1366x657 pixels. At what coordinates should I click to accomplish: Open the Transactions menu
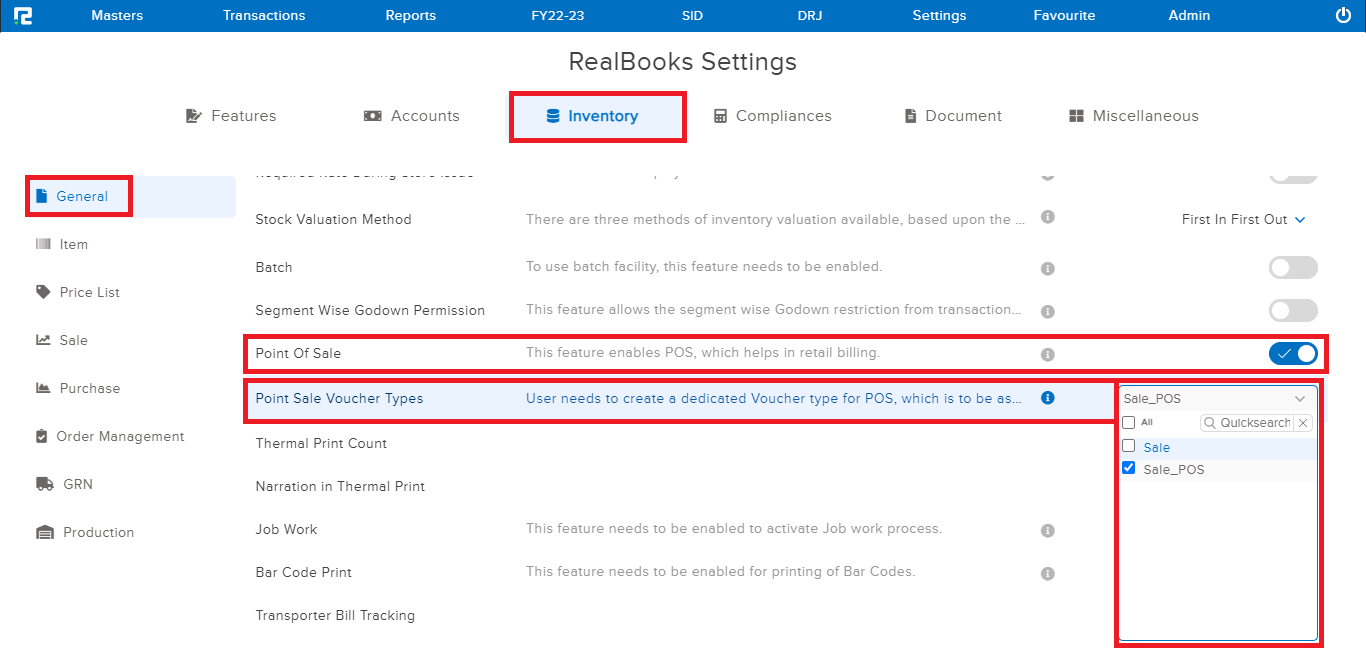[x=264, y=16]
